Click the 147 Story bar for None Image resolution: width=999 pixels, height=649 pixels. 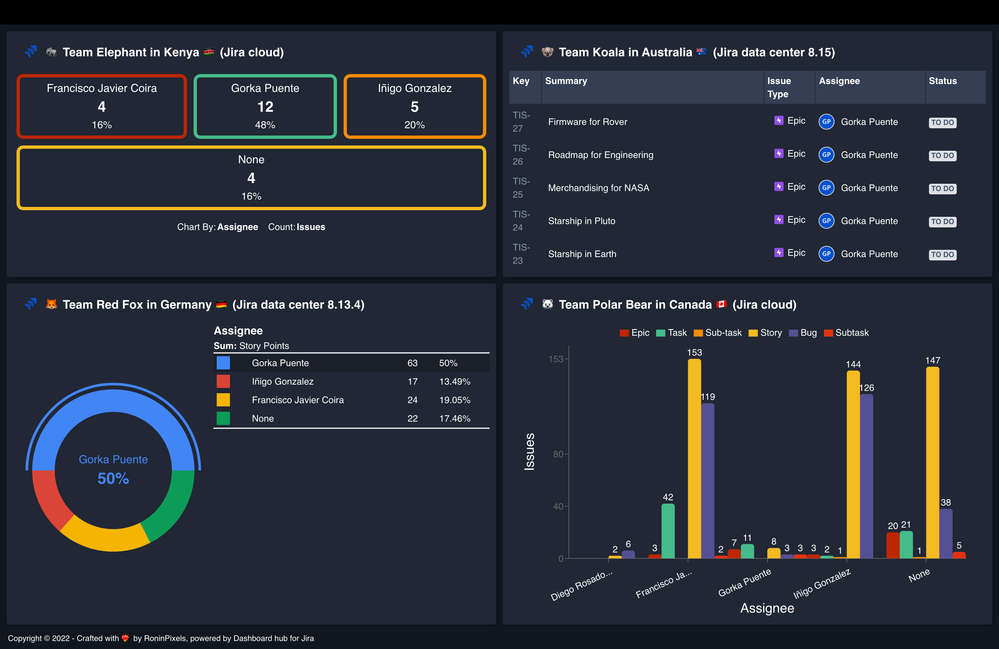[933, 462]
